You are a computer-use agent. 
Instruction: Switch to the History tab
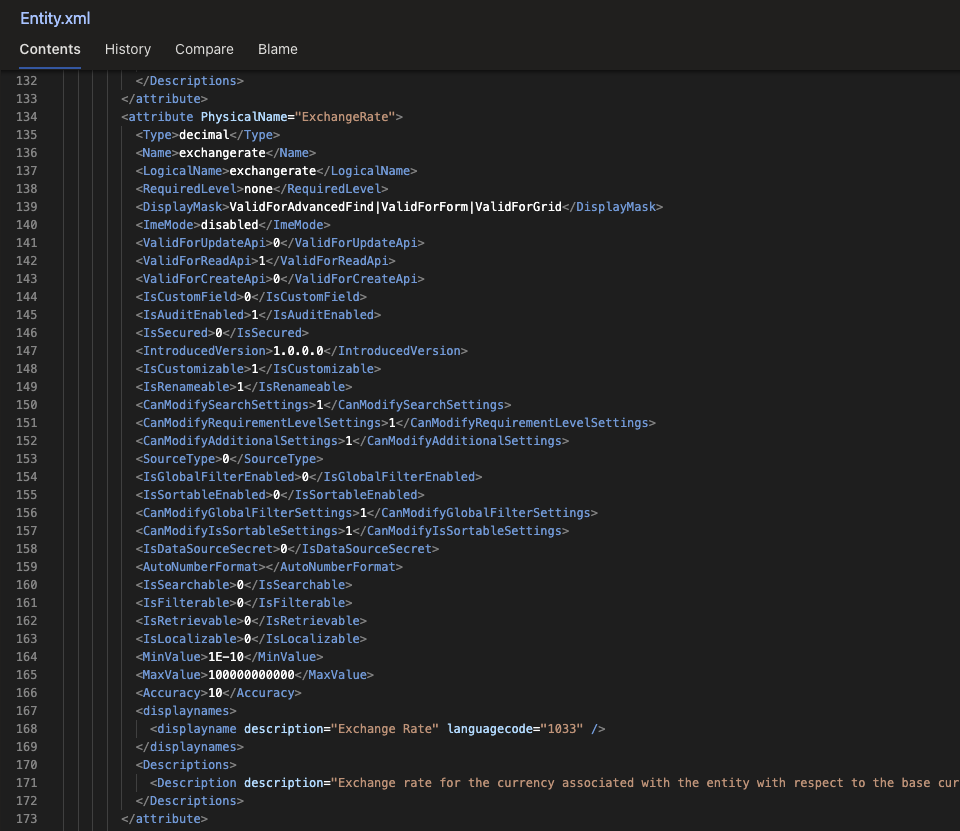(127, 49)
